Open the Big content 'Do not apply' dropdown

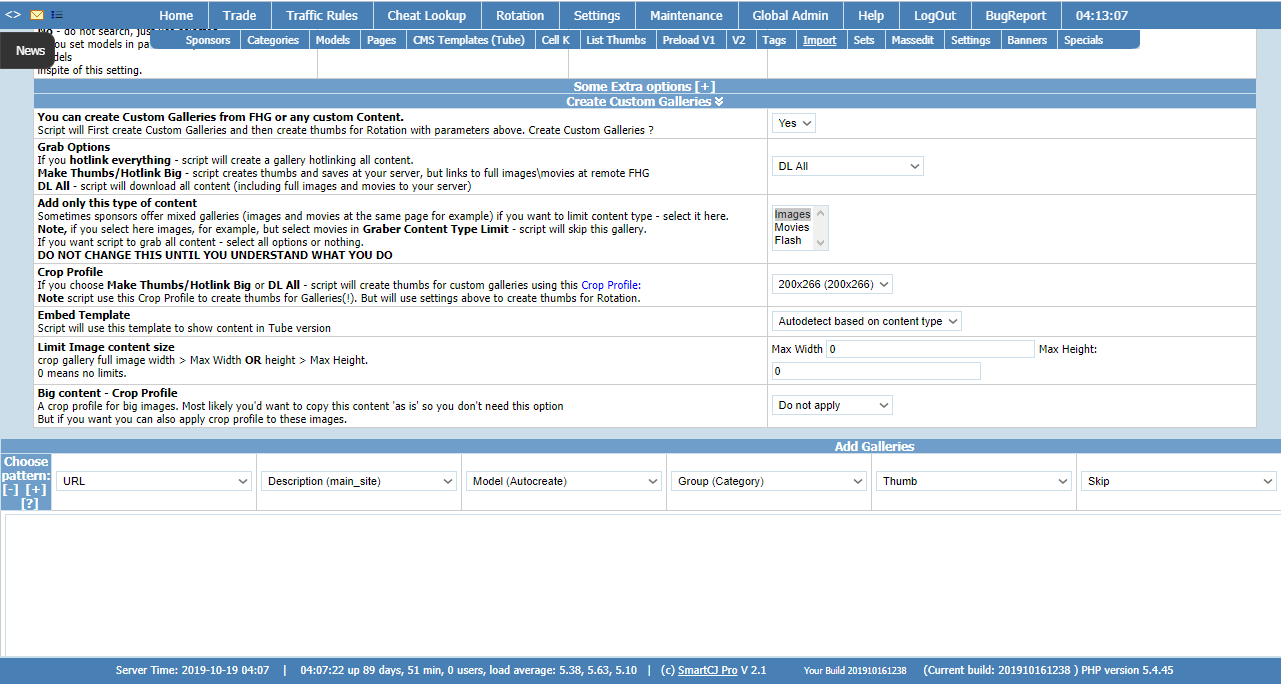point(832,405)
